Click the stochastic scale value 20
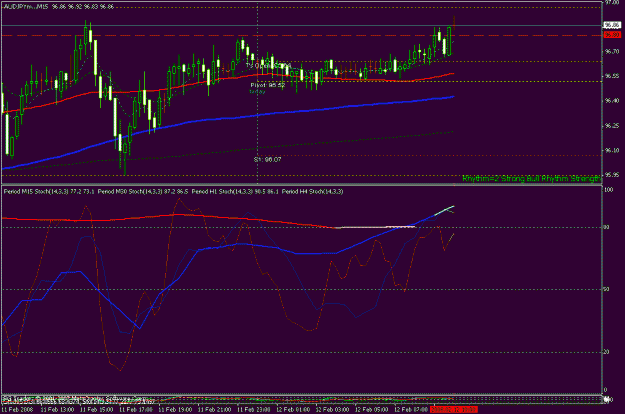The width and height of the screenshot is (625, 414). pos(606,352)
